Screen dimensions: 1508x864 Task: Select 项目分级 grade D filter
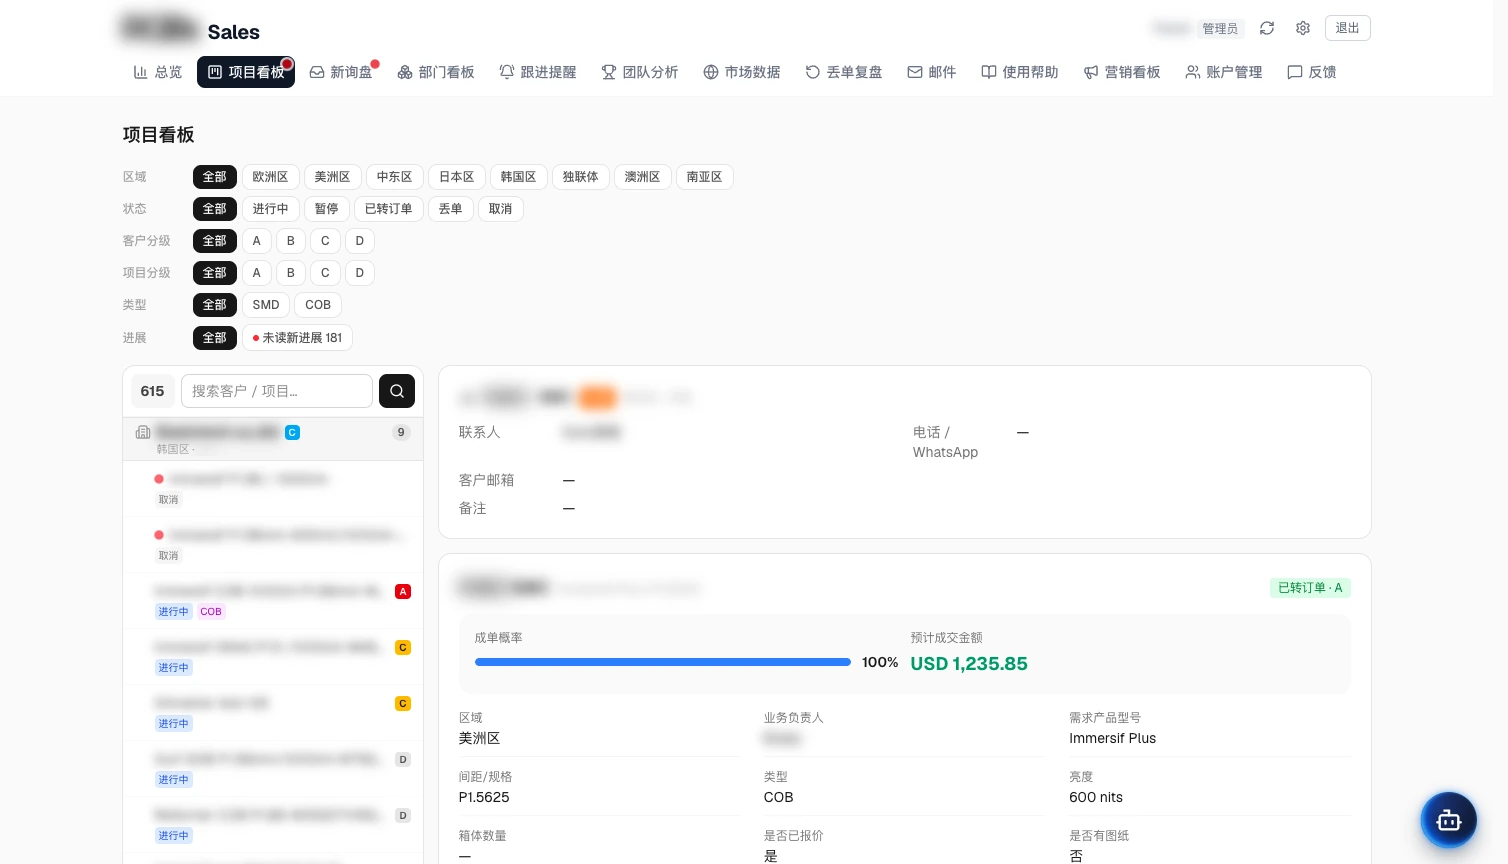(360, 273)
